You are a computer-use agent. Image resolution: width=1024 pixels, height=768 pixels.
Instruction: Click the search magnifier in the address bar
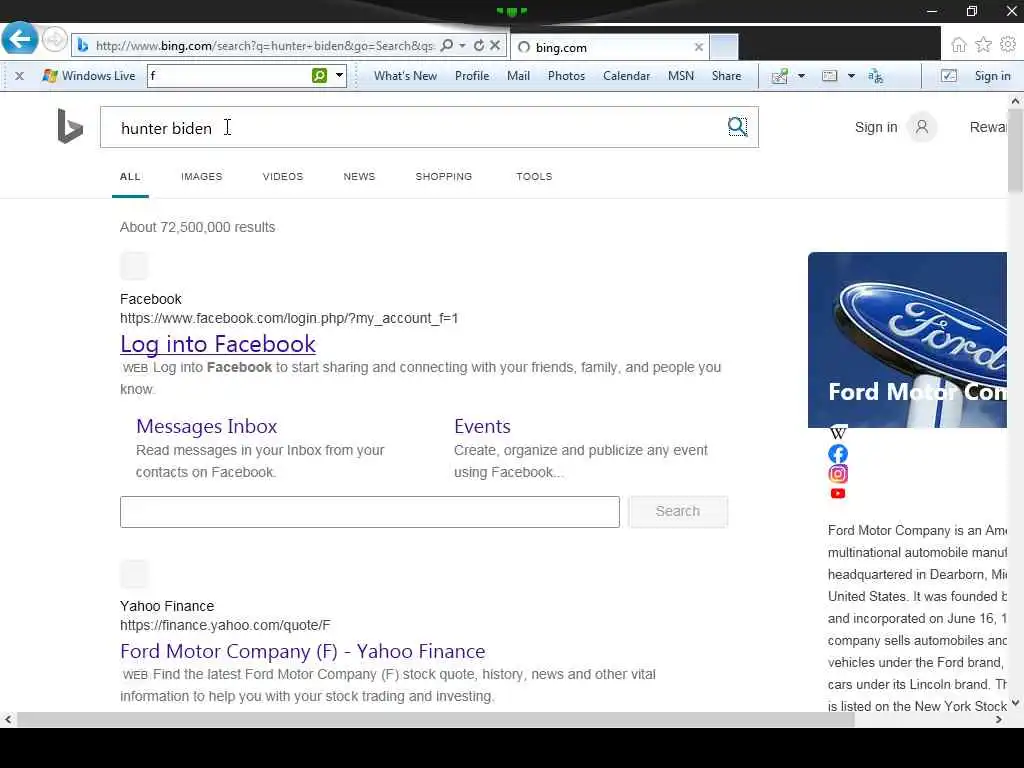[x=447, y=46]
